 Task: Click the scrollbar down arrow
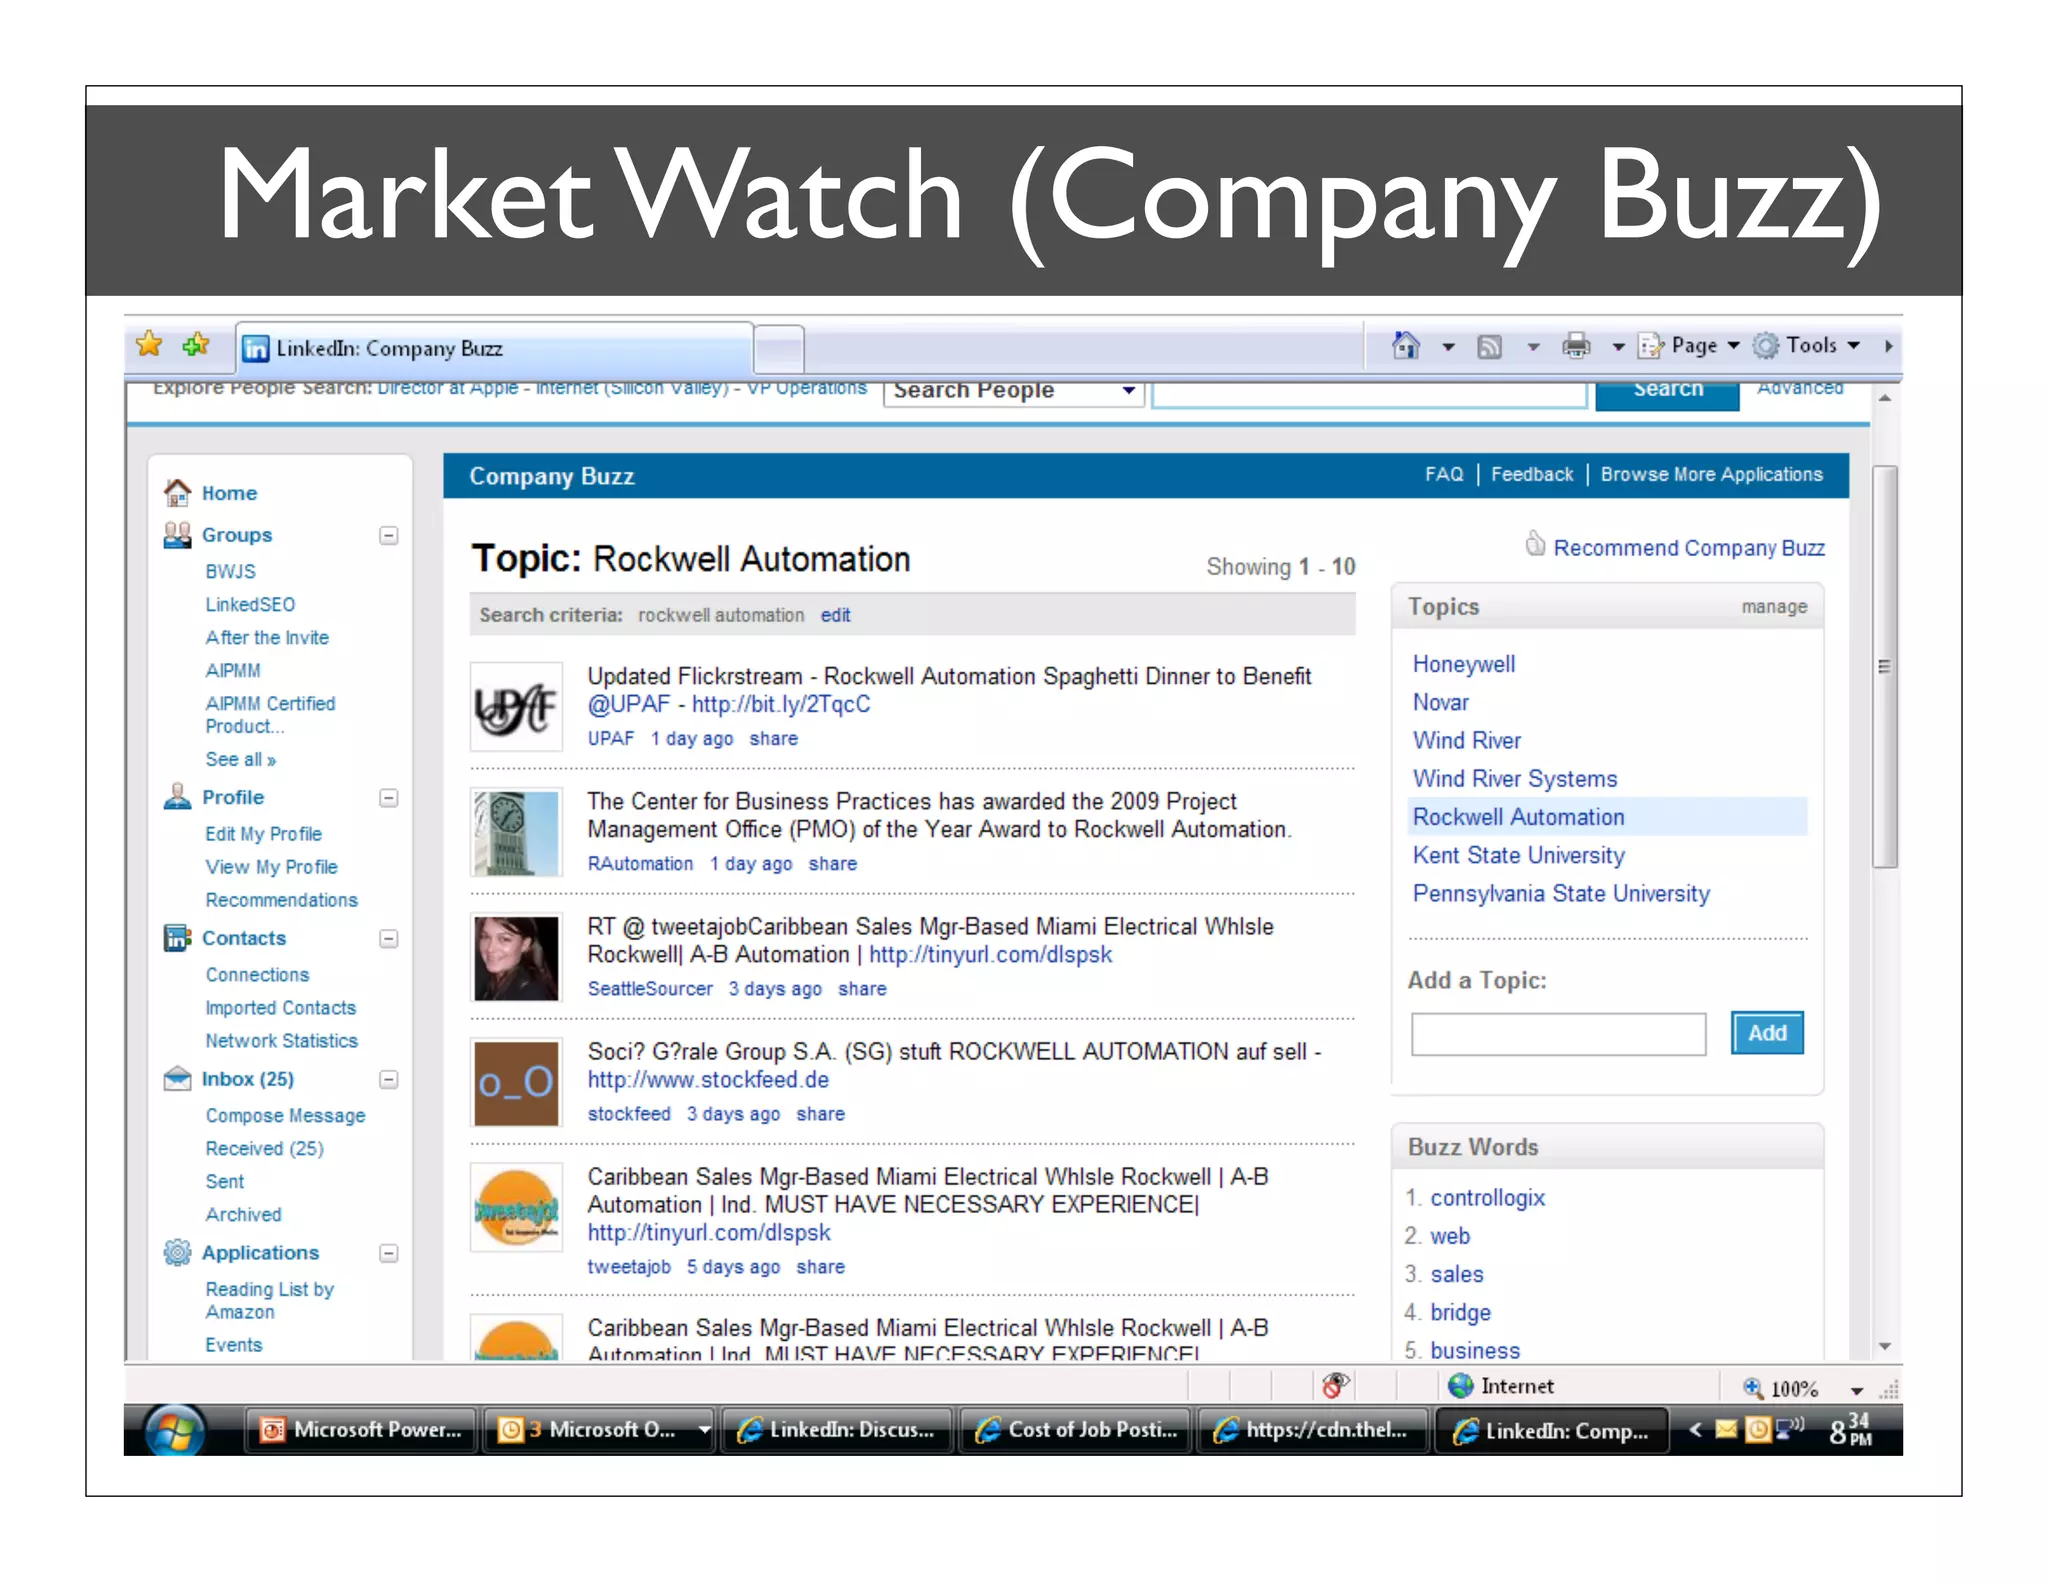point(1884,1347)
